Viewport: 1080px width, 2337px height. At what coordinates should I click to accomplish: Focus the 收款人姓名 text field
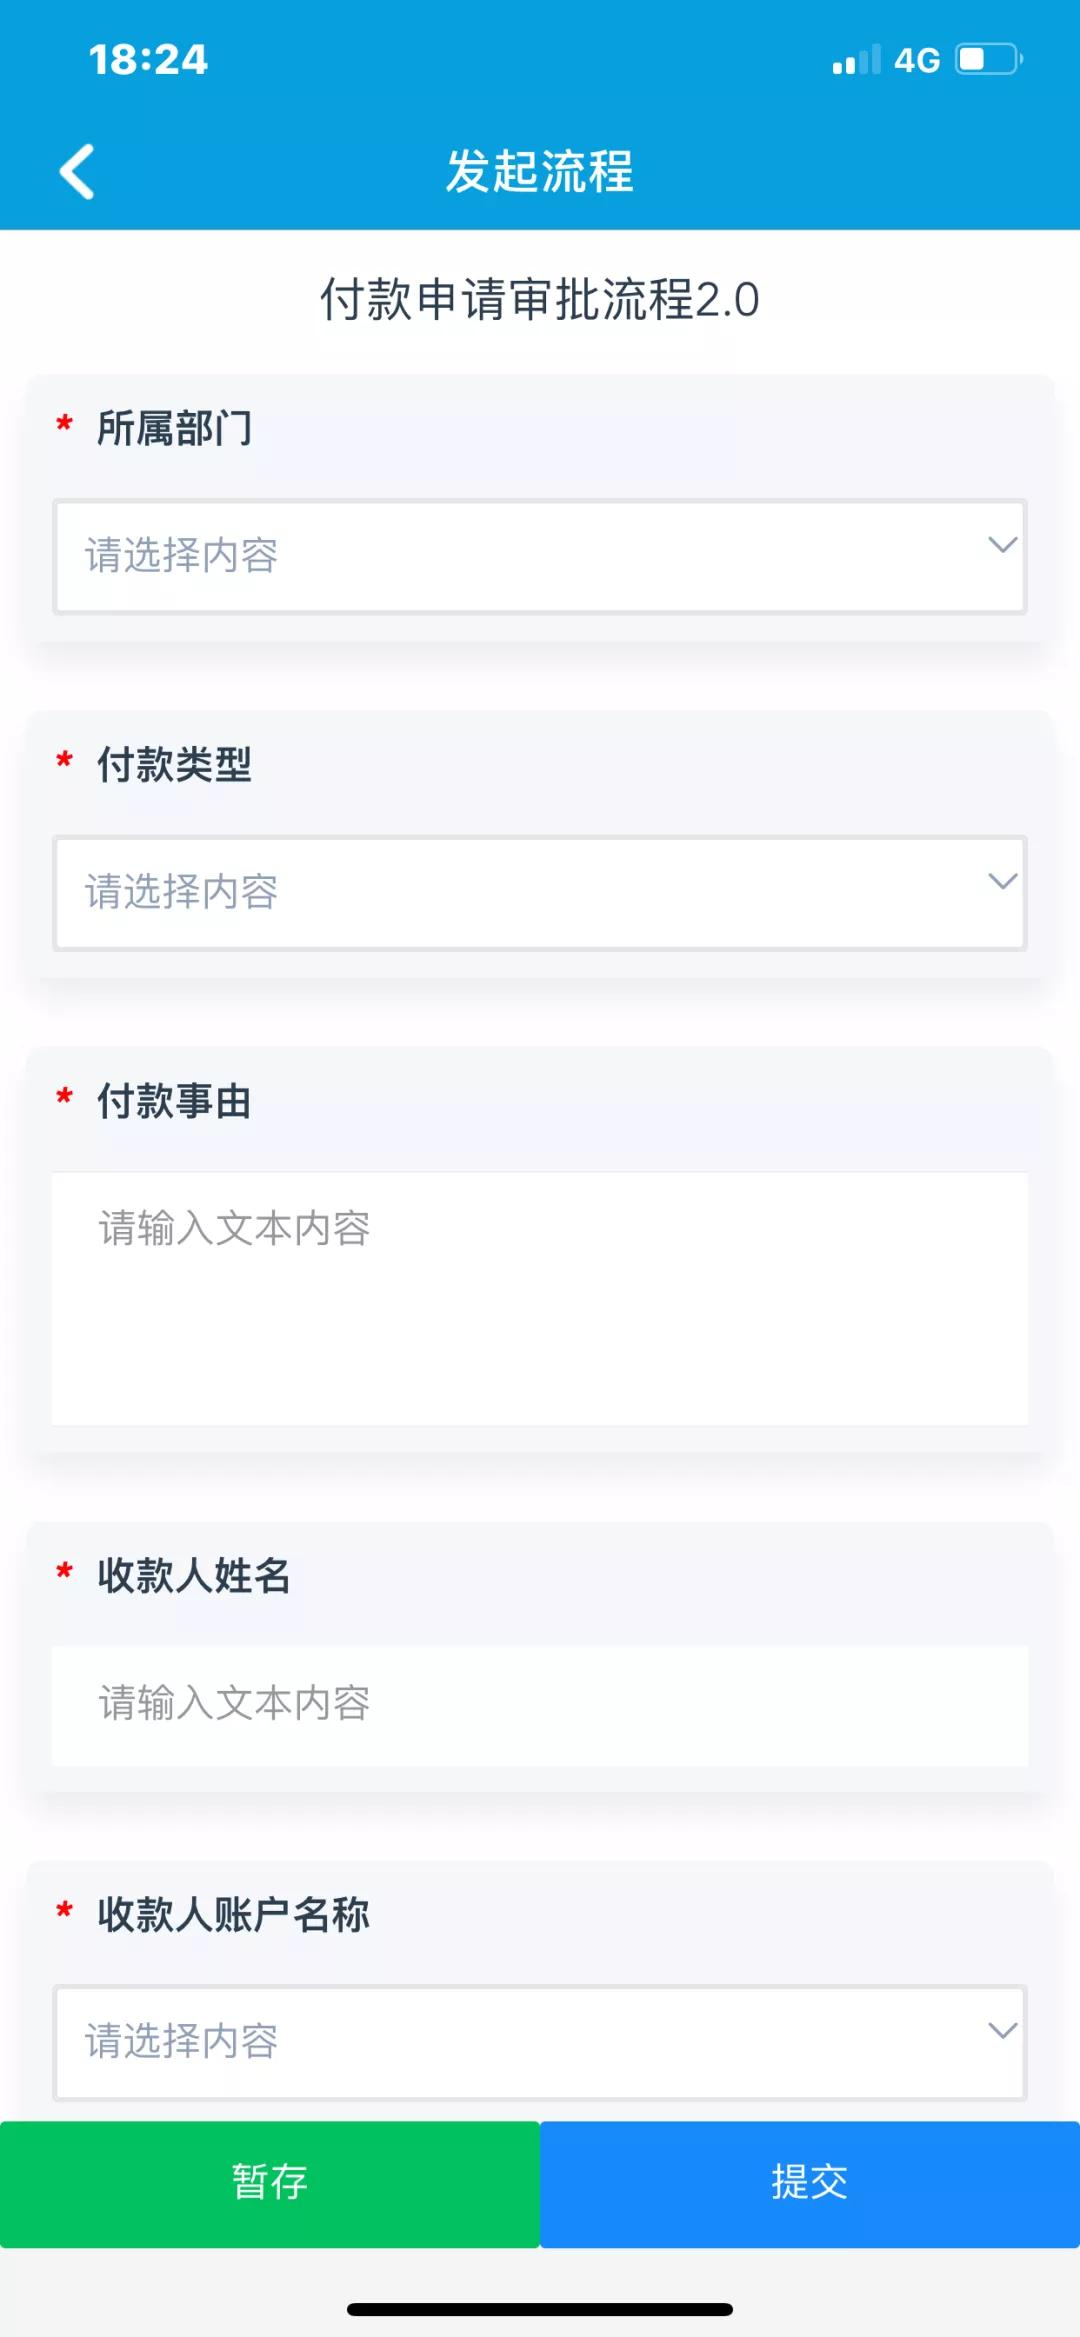coord(540,1705)
